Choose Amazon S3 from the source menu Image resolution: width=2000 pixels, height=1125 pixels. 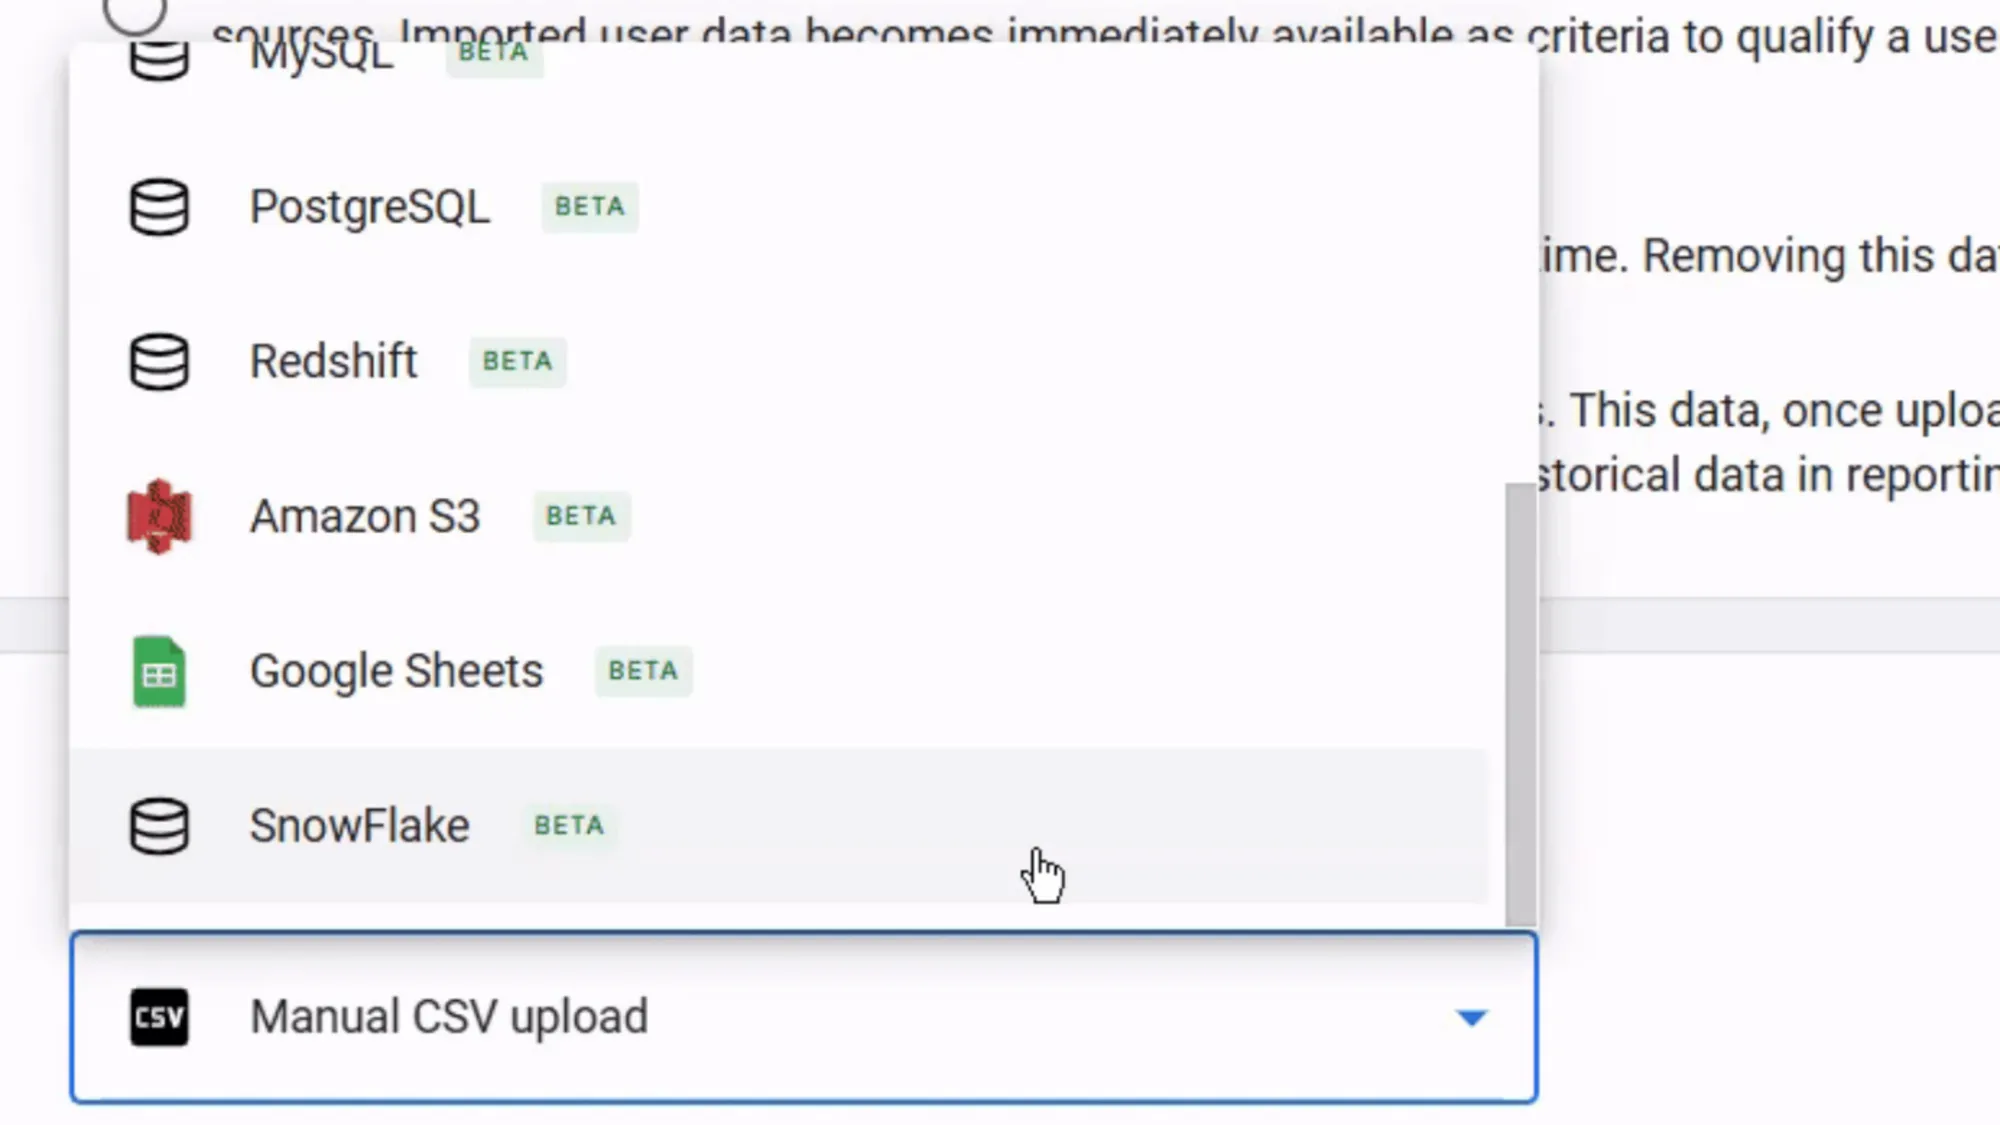pos(365,516)
